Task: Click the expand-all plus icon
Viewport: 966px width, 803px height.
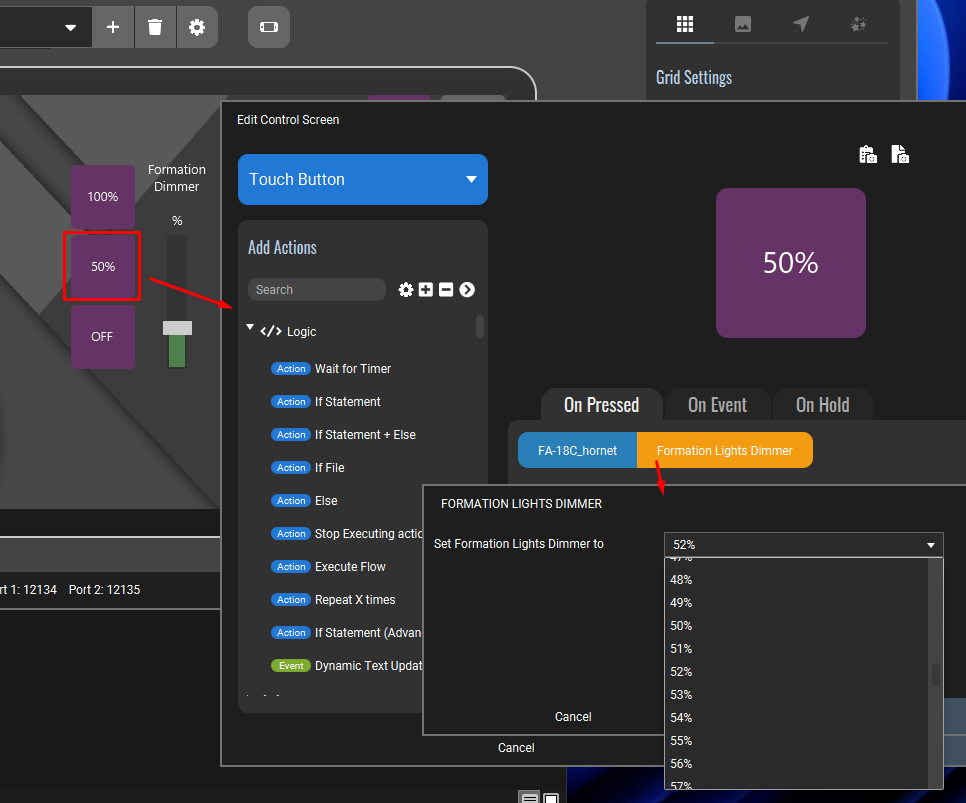Action: pos(426,290)
